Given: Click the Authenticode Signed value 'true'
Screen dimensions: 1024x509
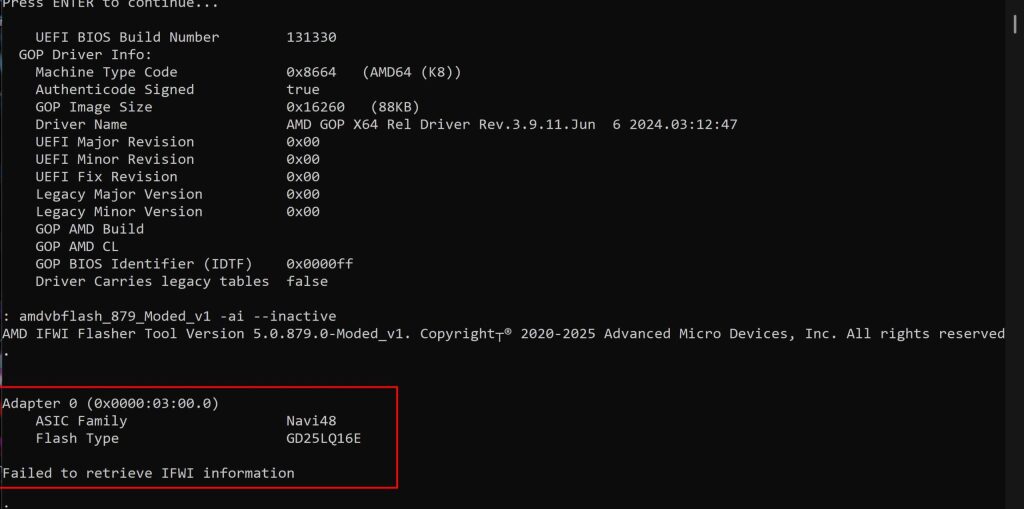Looking at the screenshot, I should tap(303, 89).
